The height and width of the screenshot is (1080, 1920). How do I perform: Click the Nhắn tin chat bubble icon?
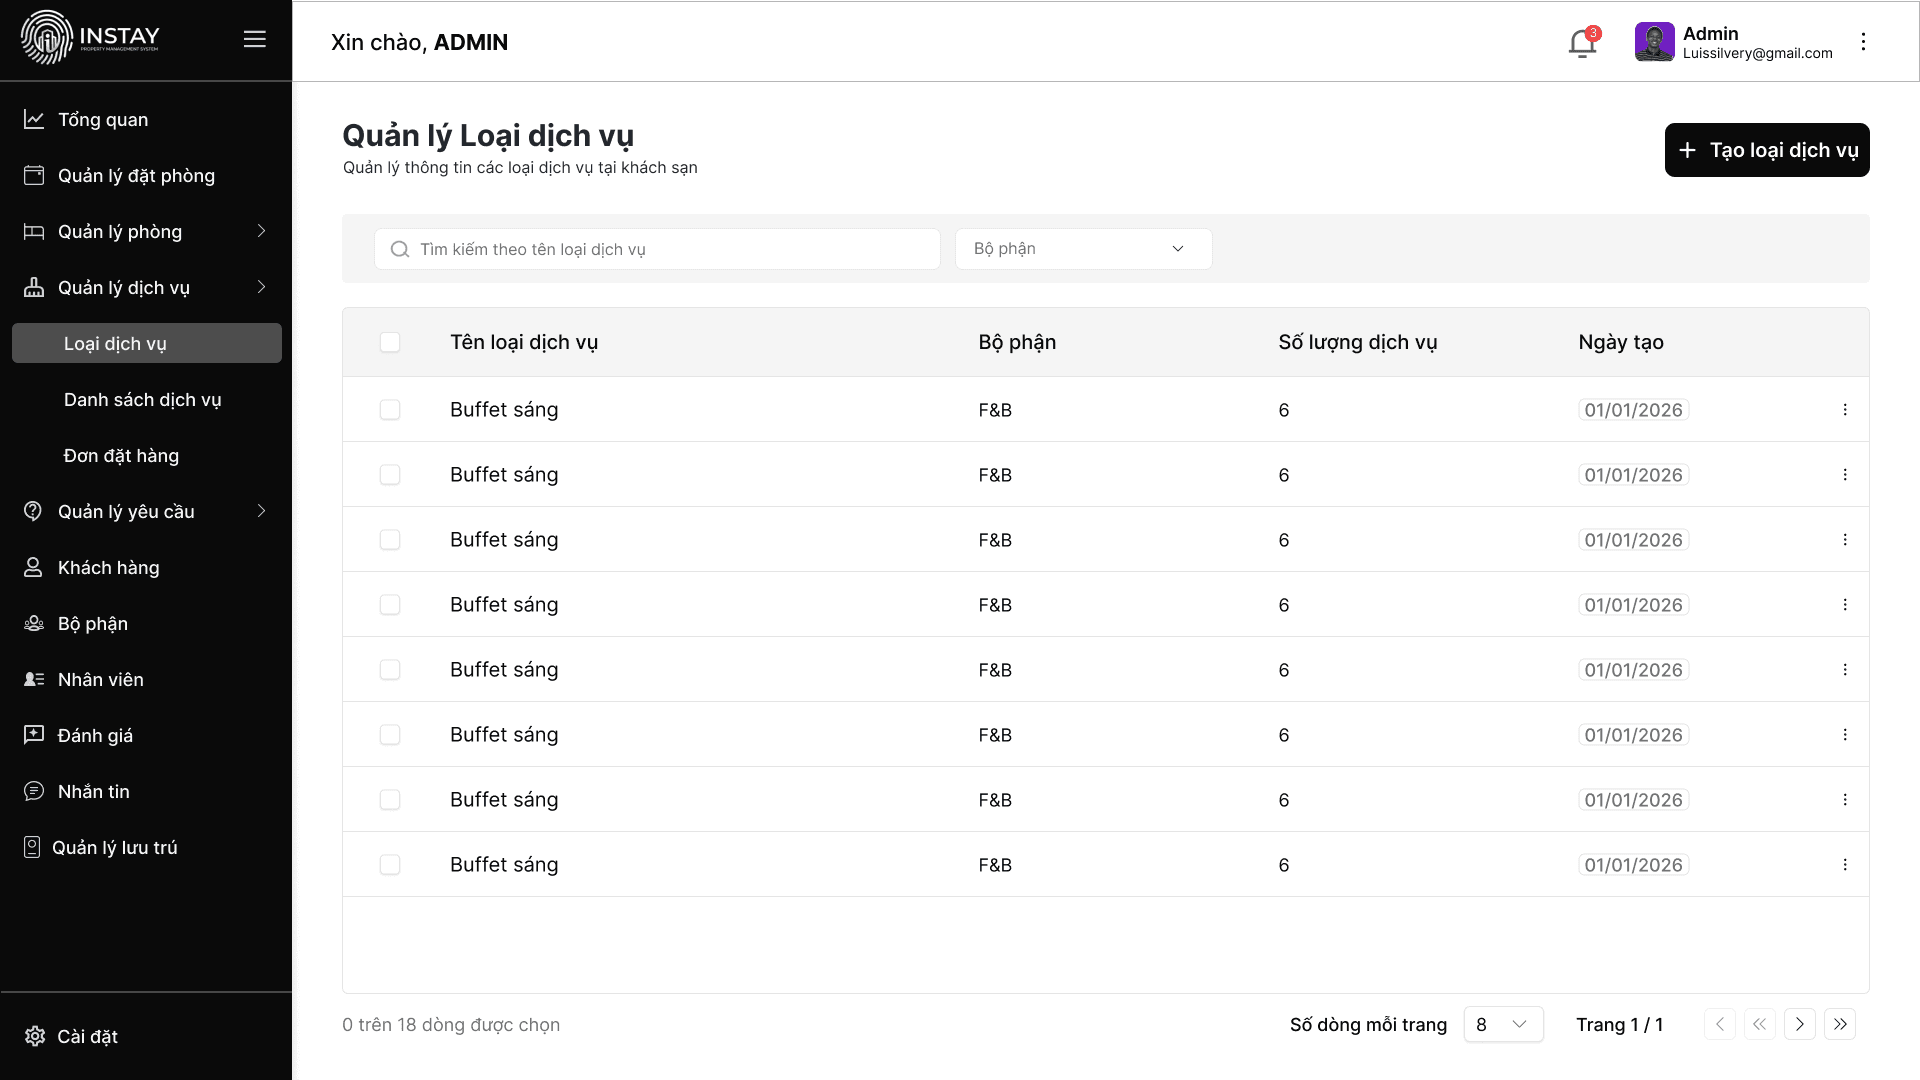(x=34, y=791)
